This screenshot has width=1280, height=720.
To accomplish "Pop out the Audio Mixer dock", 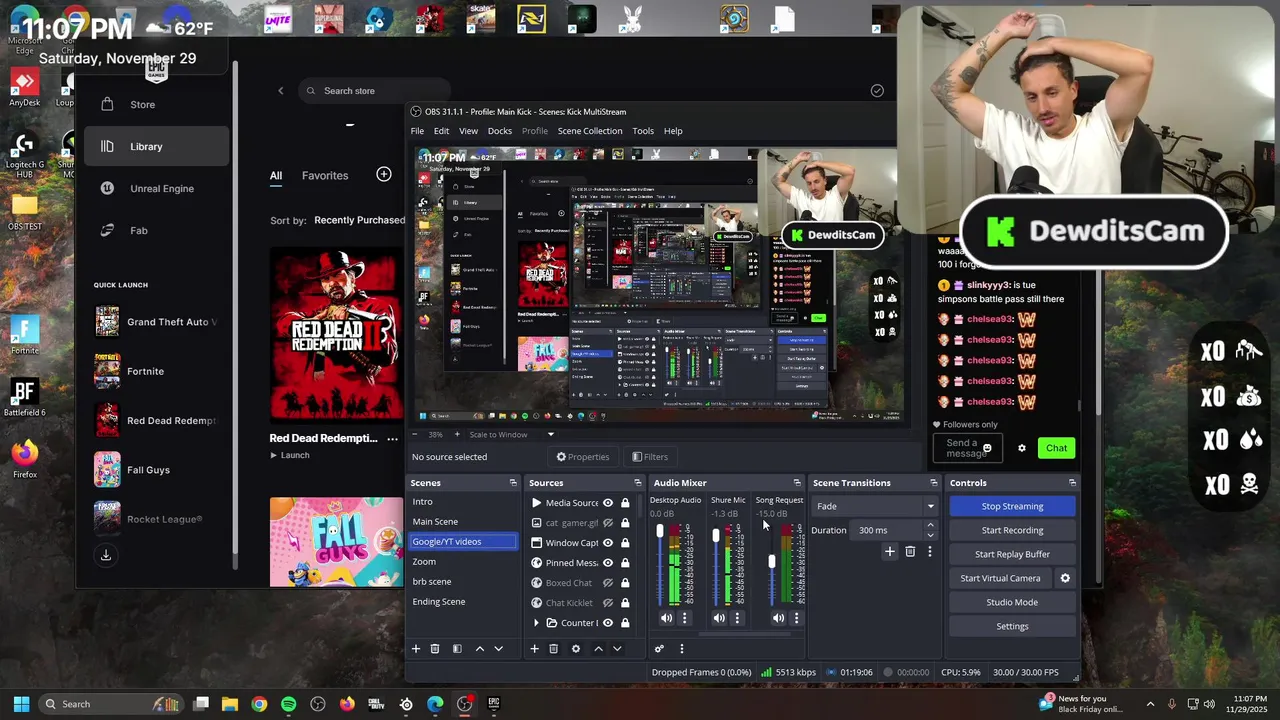I will point(797,483).
